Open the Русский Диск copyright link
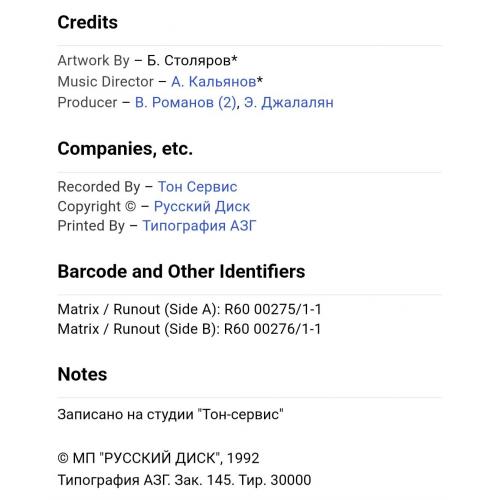 202,207
